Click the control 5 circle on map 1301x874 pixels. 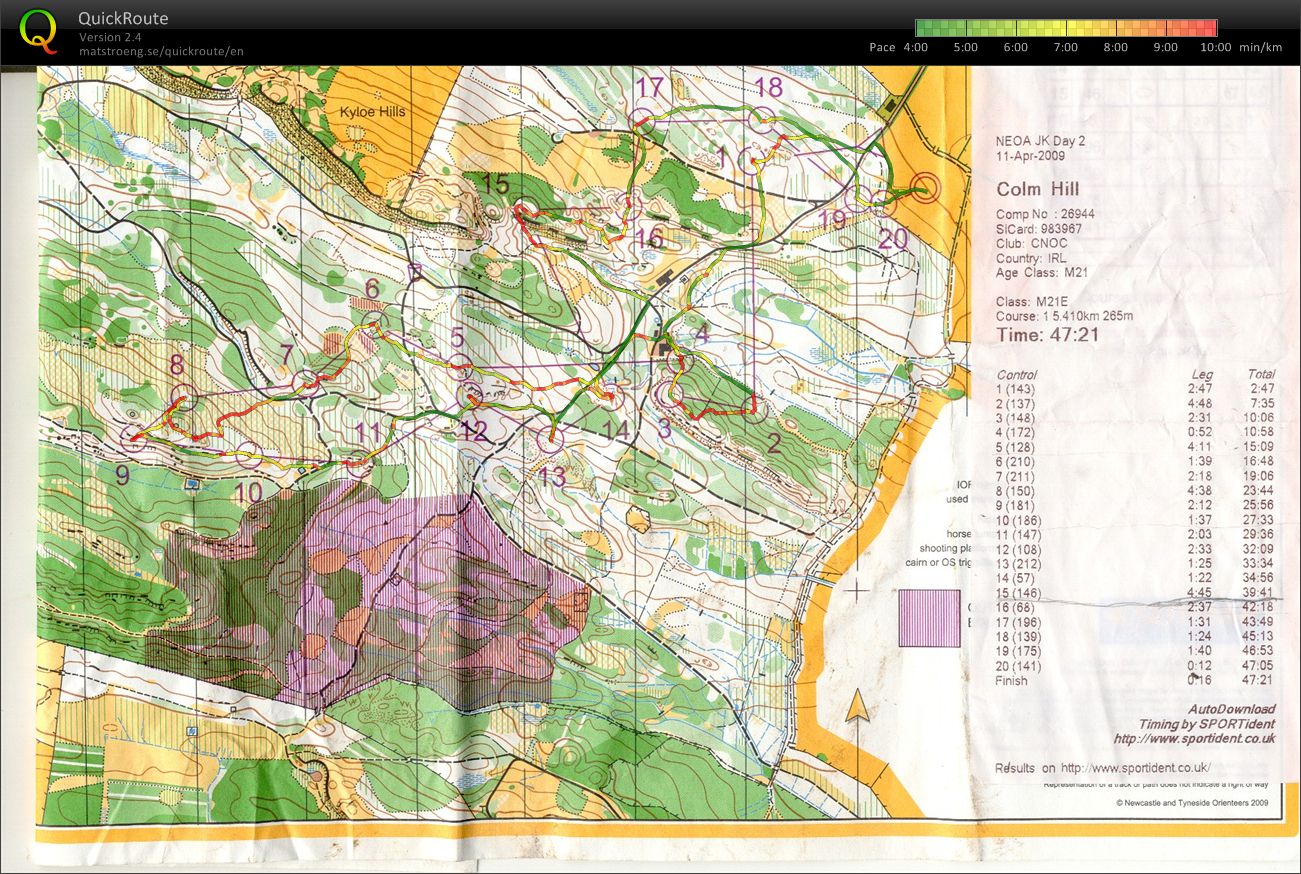pyautogui.click(x=459, y=367)
